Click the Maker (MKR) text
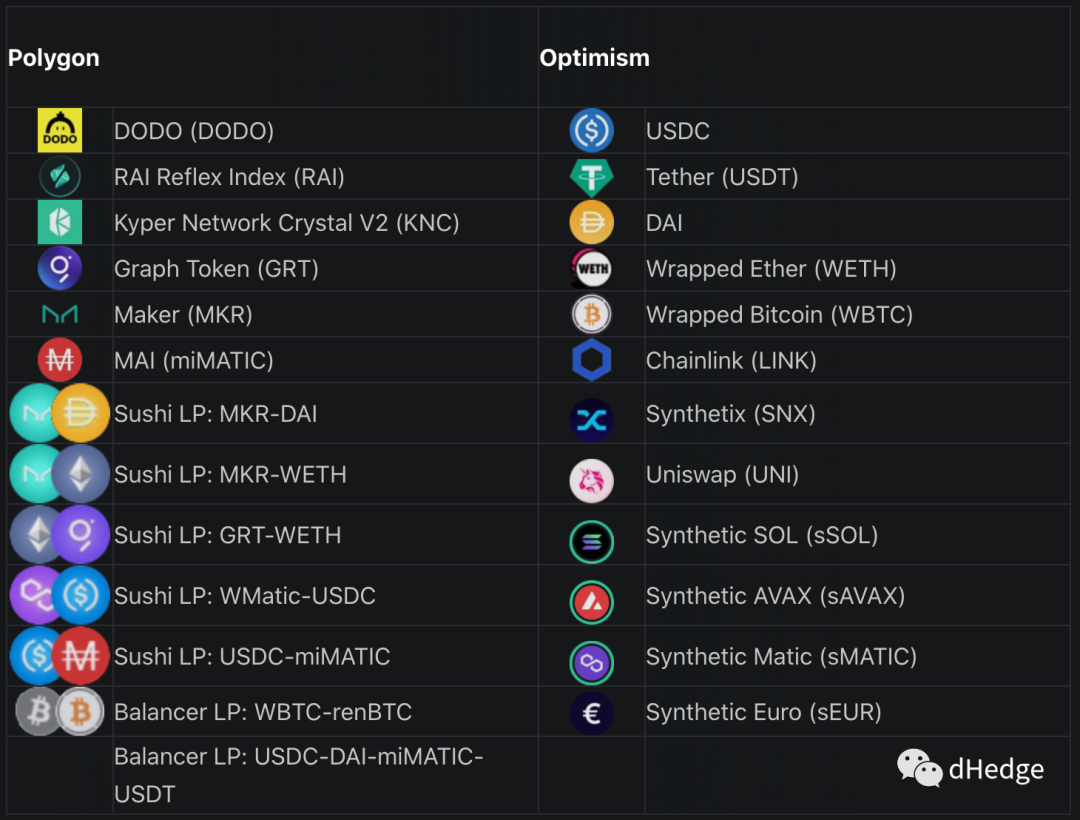1080x820 pixels. pos(183,315)
